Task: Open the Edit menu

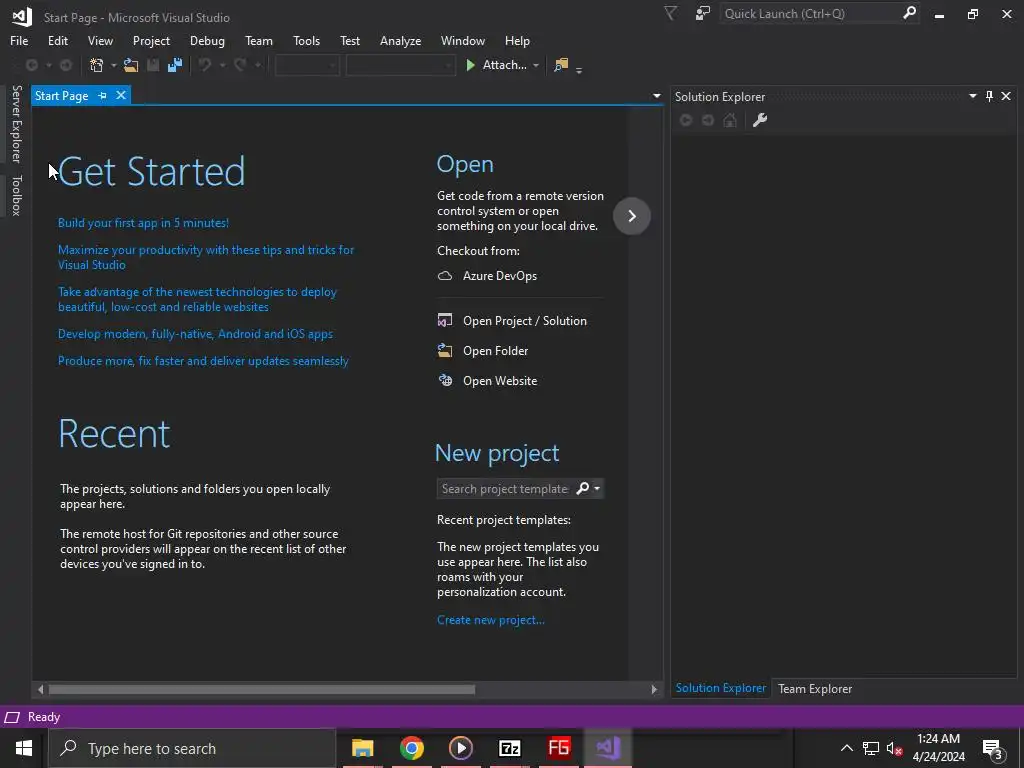Action: point(57,40)
